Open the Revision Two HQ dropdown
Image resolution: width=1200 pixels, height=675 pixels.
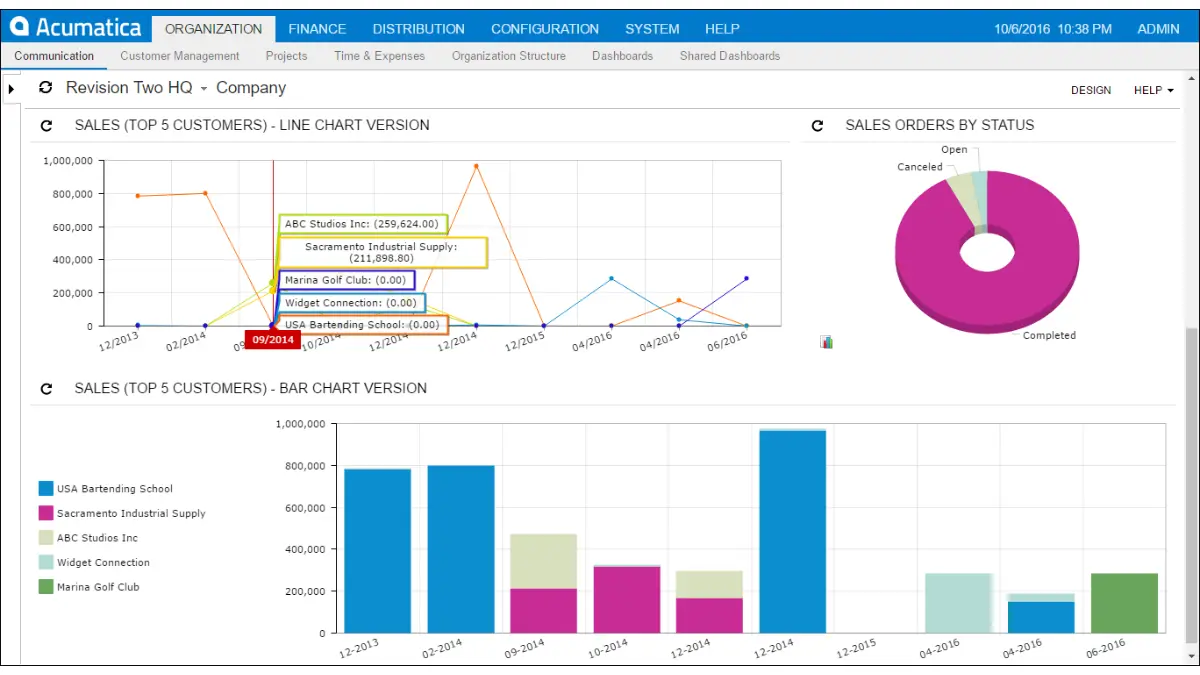click(x=204, y=89)
